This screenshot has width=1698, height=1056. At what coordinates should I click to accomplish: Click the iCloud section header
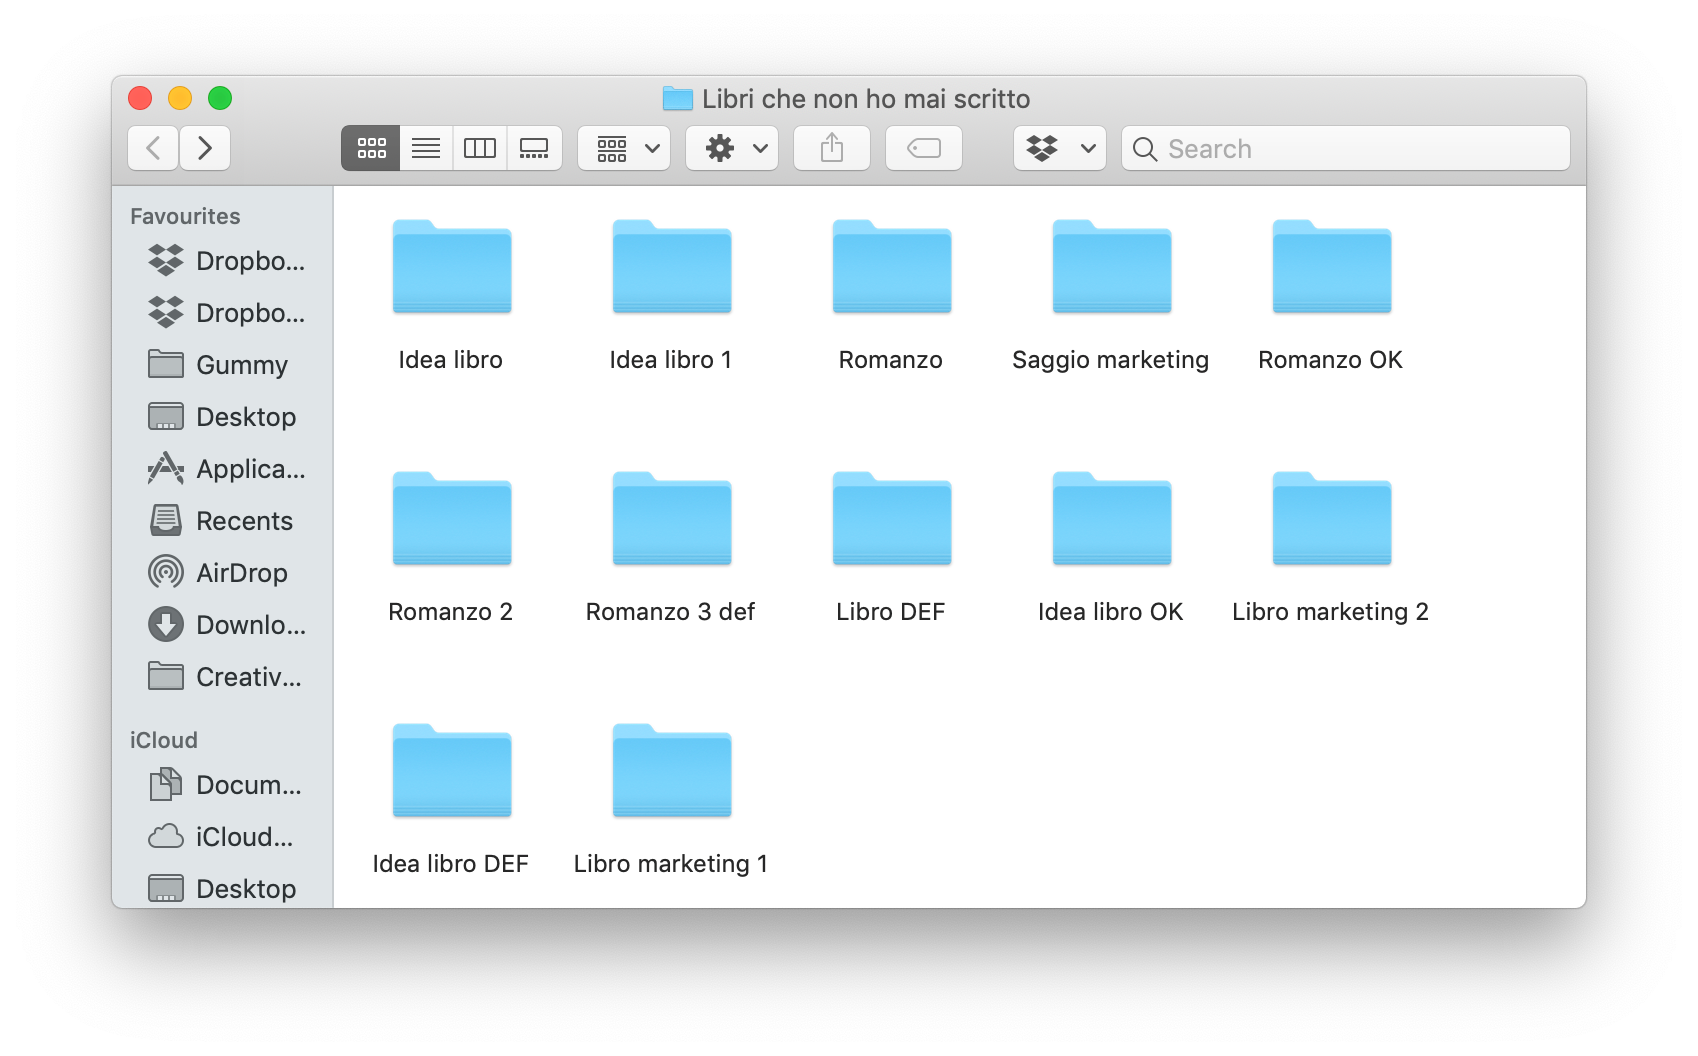pyautogui.click(x=164, y=740)
